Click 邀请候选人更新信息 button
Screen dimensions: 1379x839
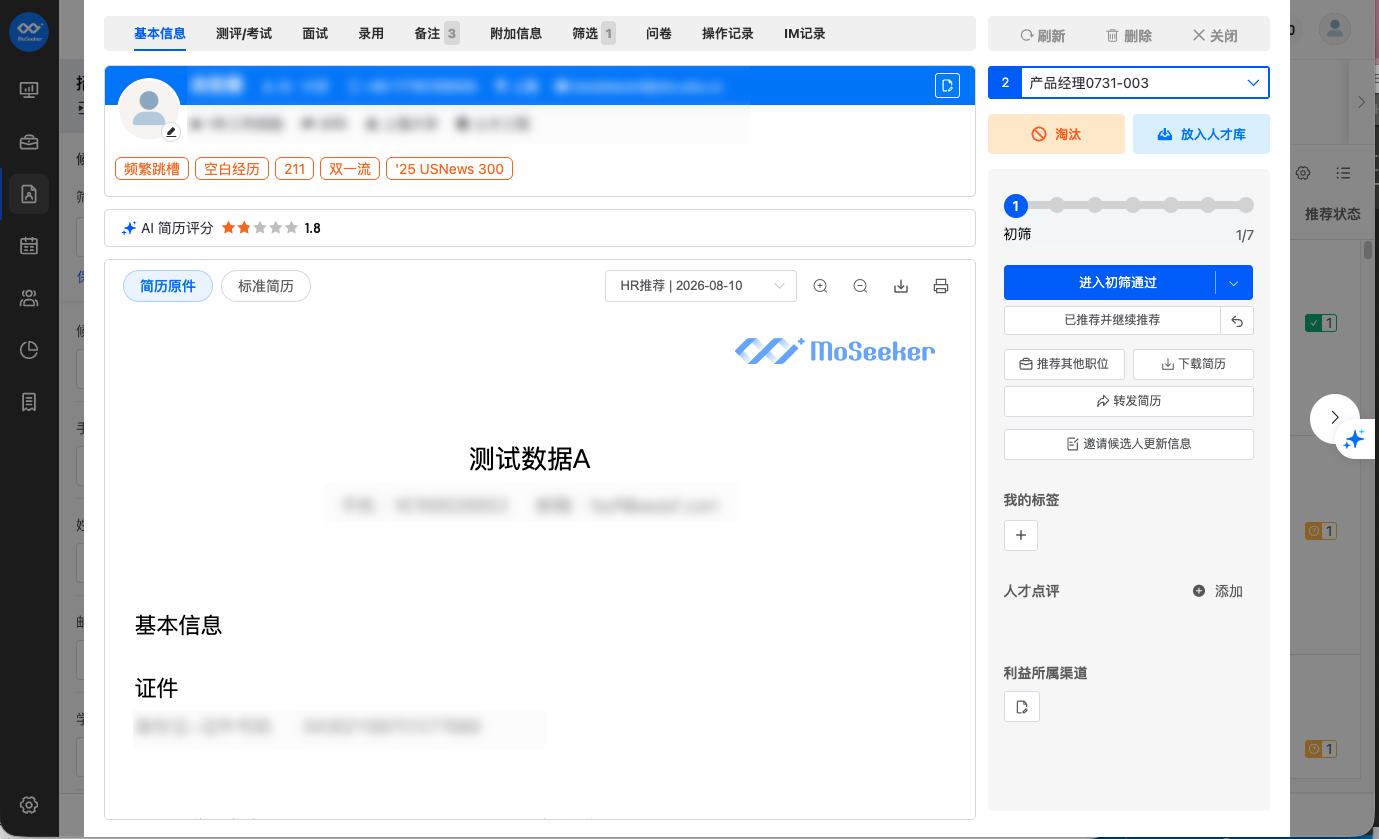(1129, 444)
